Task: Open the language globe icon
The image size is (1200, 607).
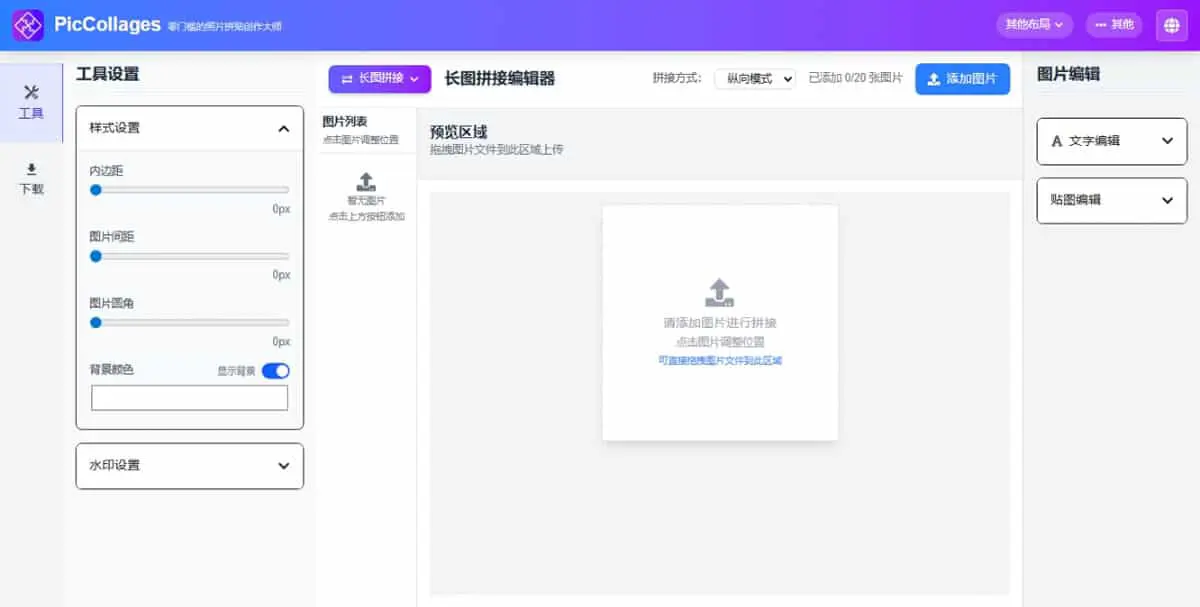Action: (1172, 25)
